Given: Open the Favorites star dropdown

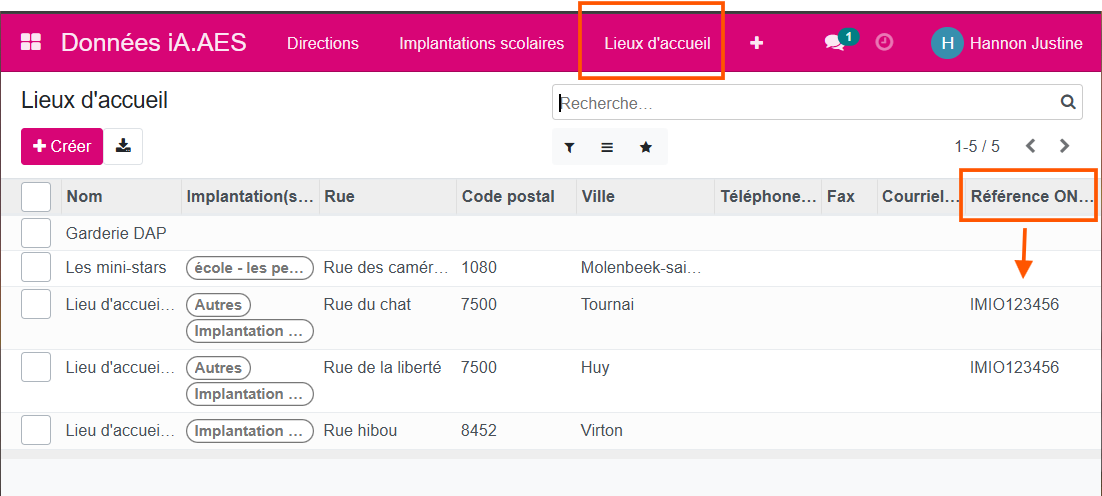Looking at the screenshot, I should (646, 147).
